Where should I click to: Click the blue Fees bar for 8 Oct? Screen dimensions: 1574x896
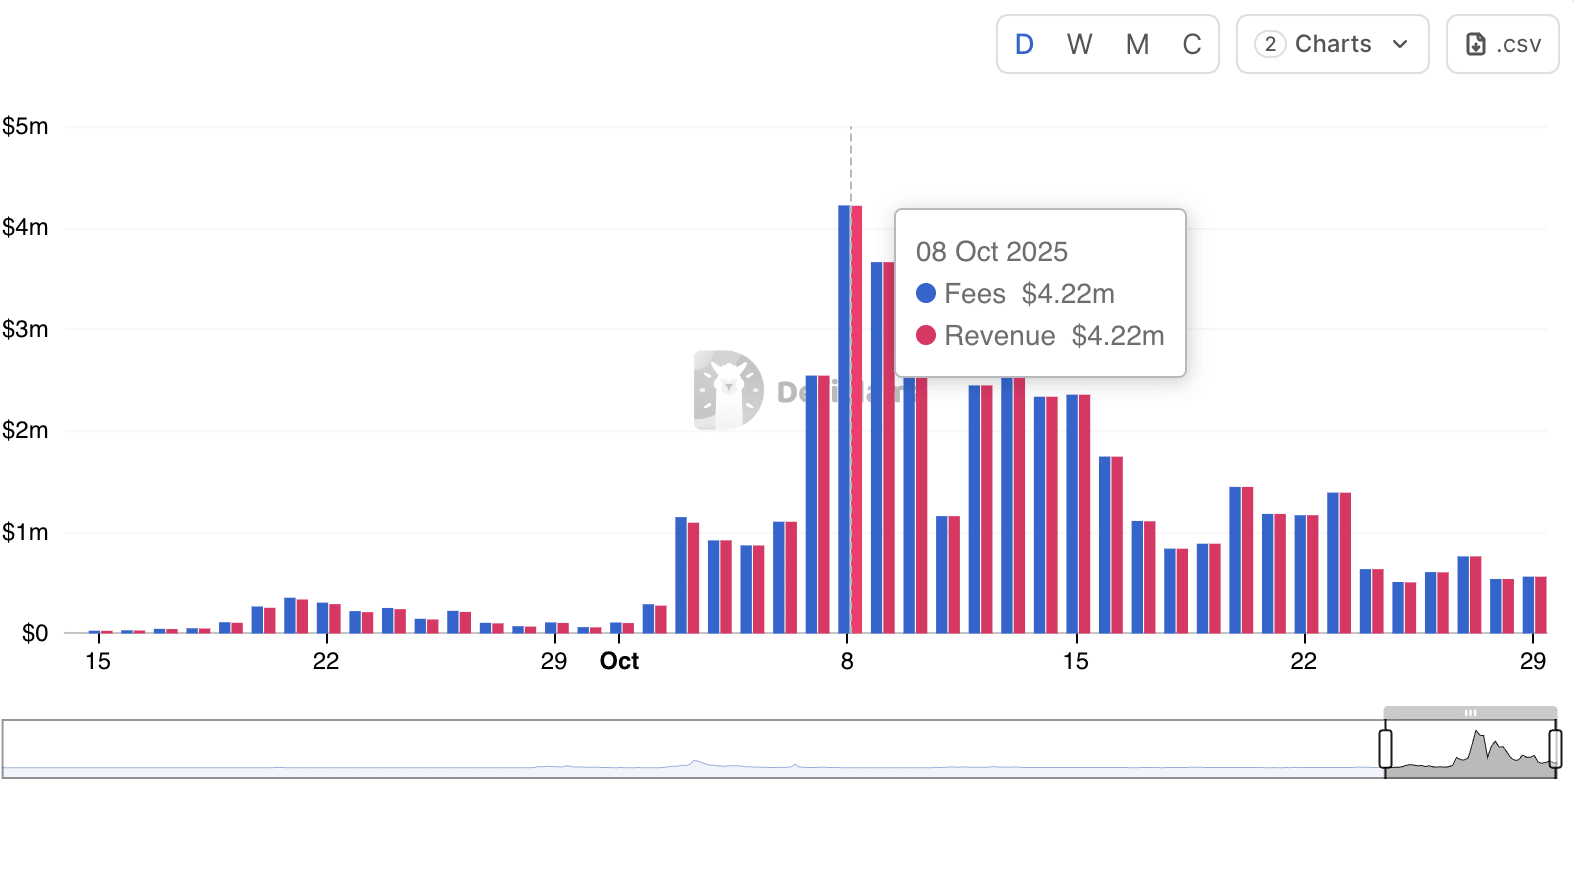[x=844, y=420]
